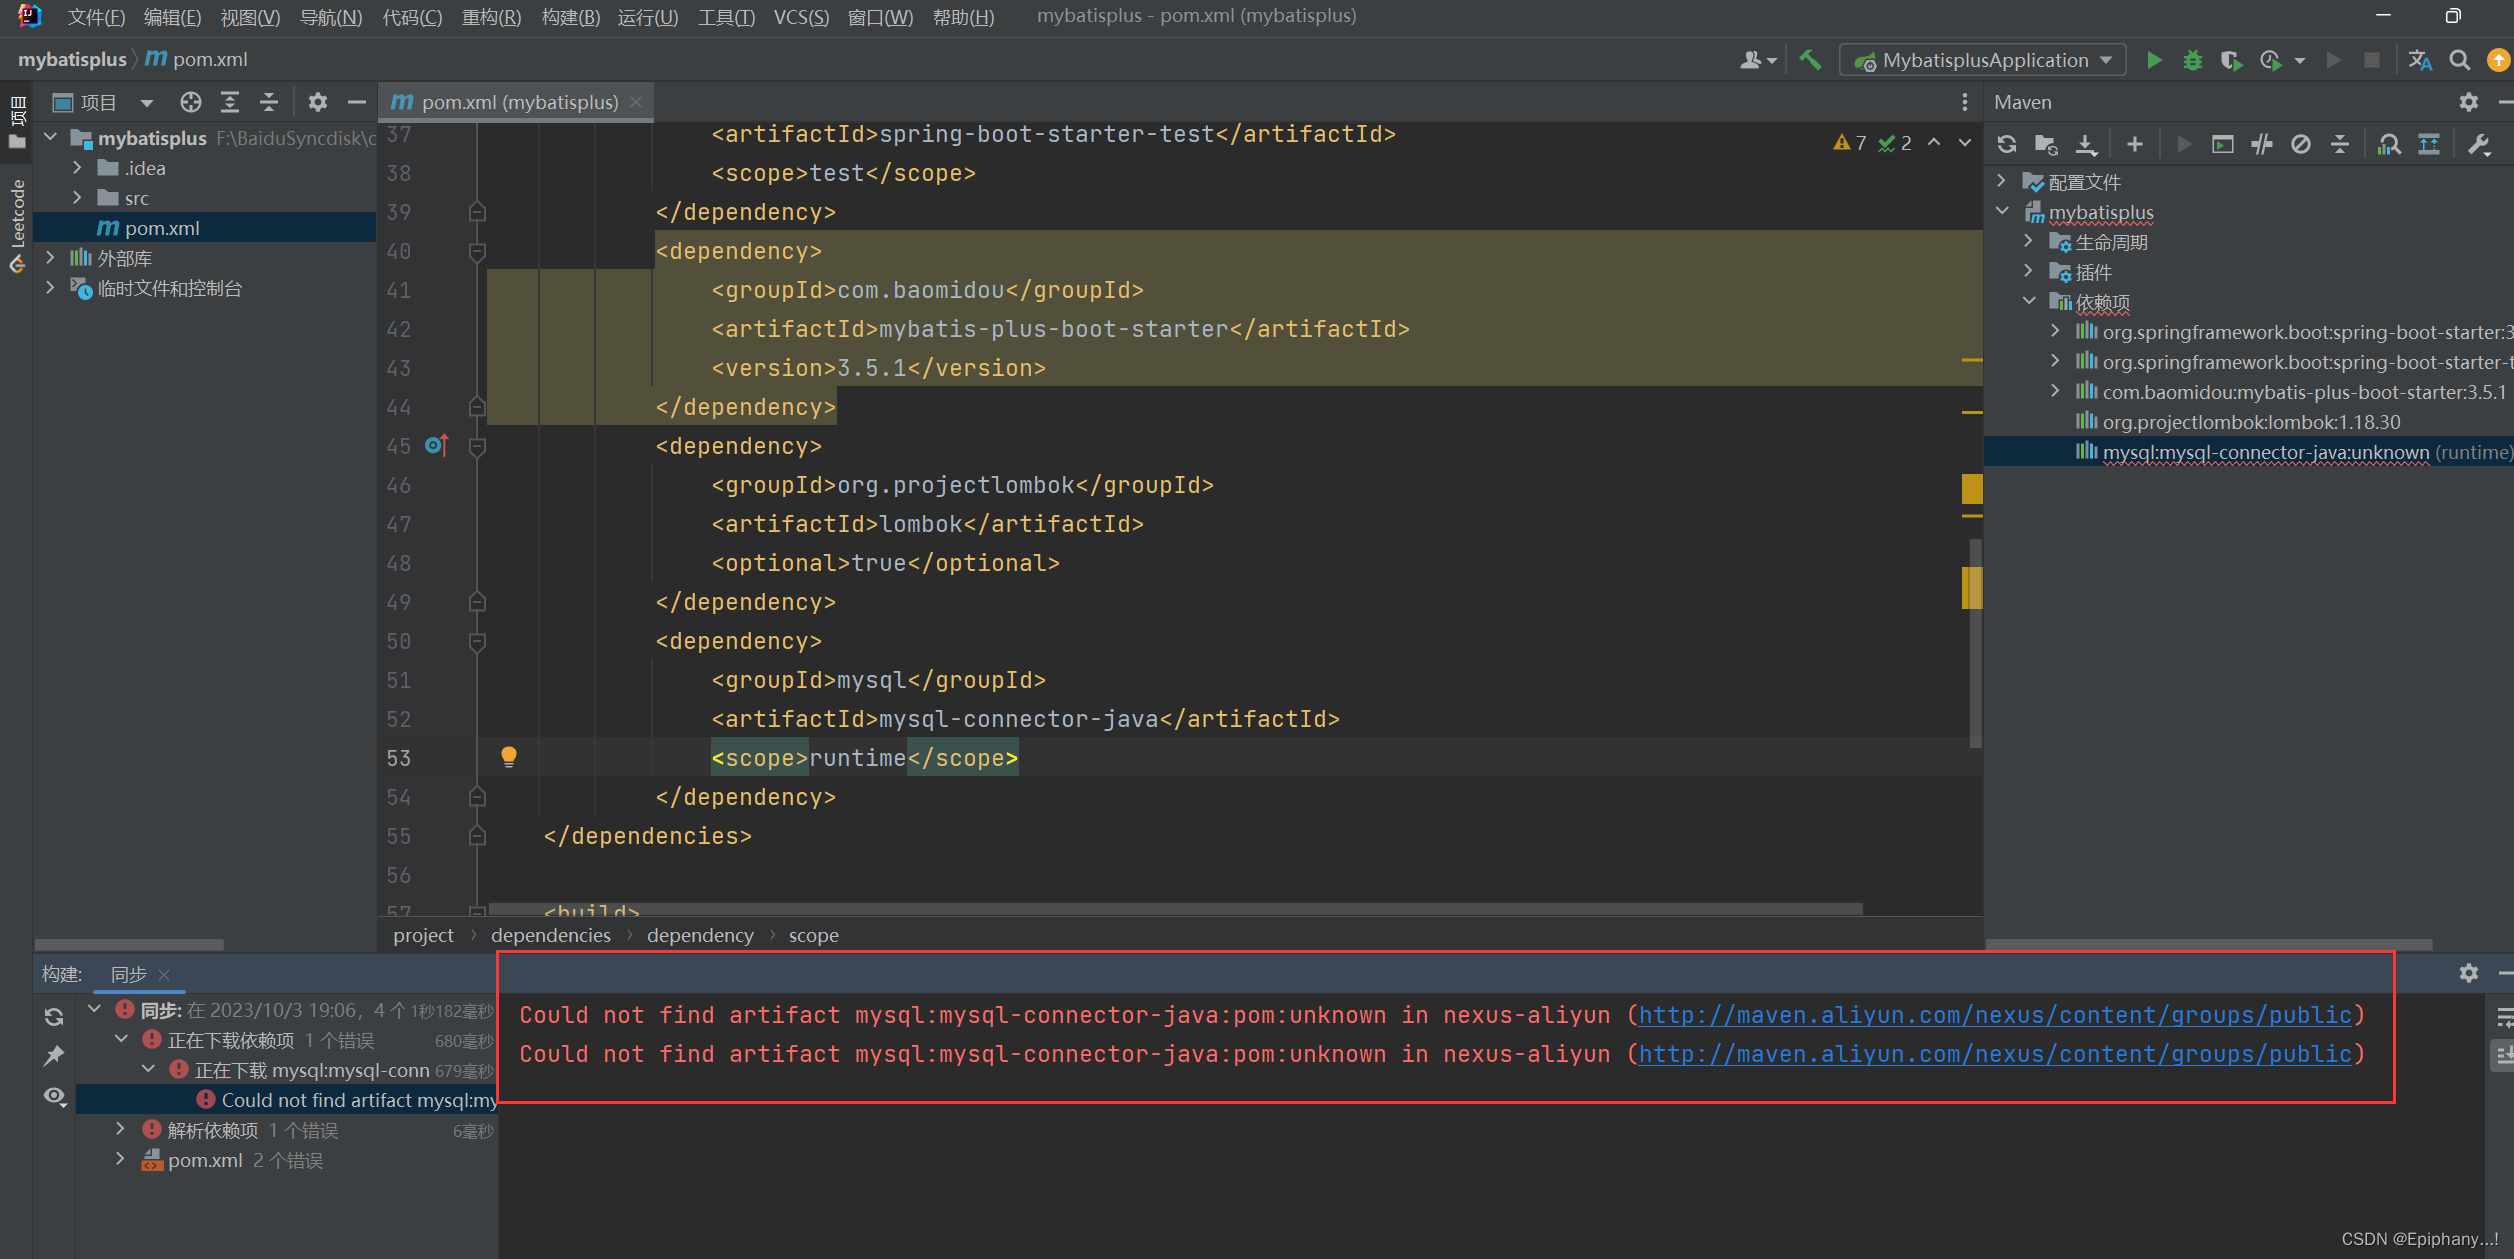The width and height of the screenshot is (2514, 1259).
Task: Select mysql-connector-java dependency in Maven tree
Action: (x=2264, y=452)
